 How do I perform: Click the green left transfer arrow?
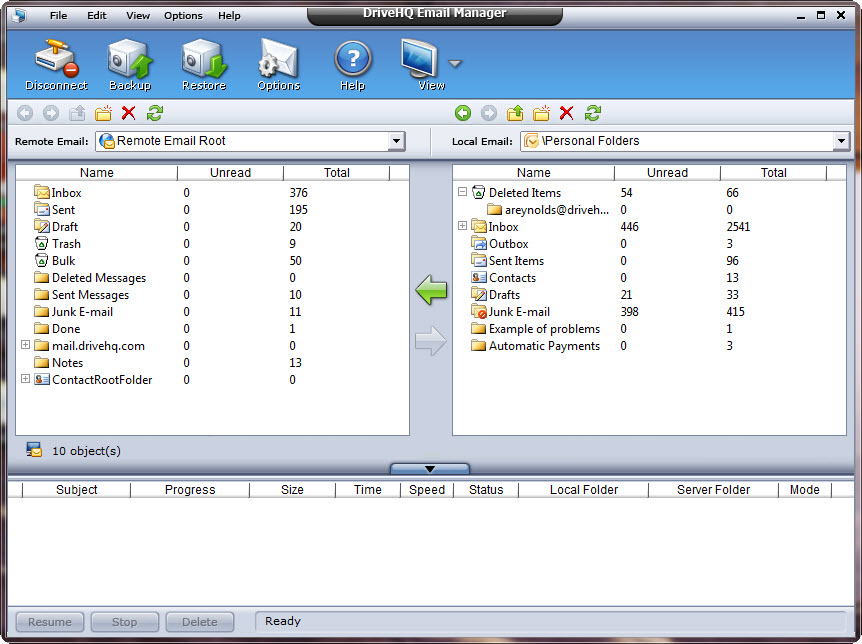(431, 290)
